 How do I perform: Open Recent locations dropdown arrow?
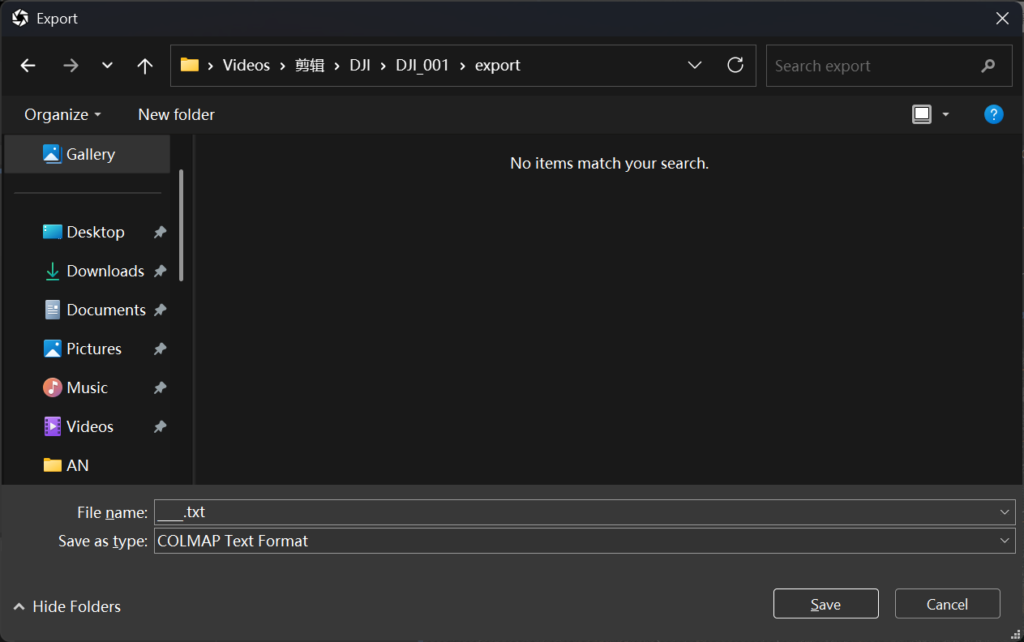[x=107, y=66]
